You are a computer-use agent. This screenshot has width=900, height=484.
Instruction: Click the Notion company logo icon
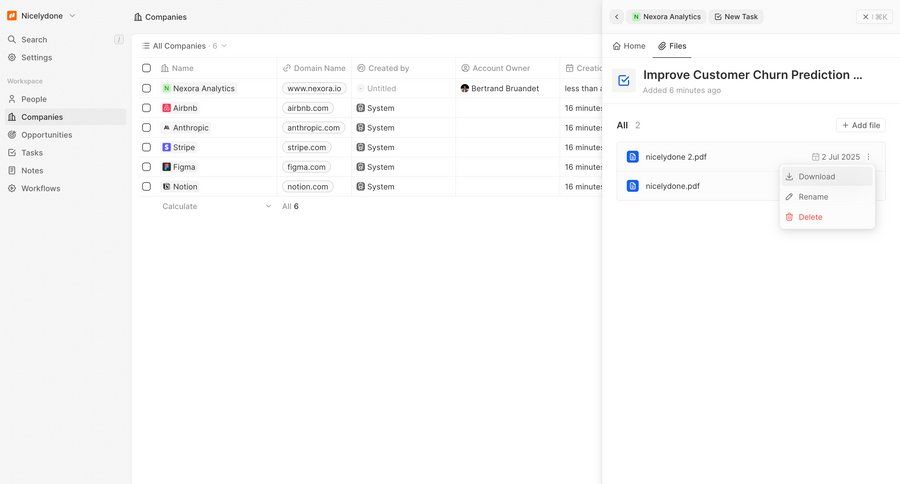point(166,187)
